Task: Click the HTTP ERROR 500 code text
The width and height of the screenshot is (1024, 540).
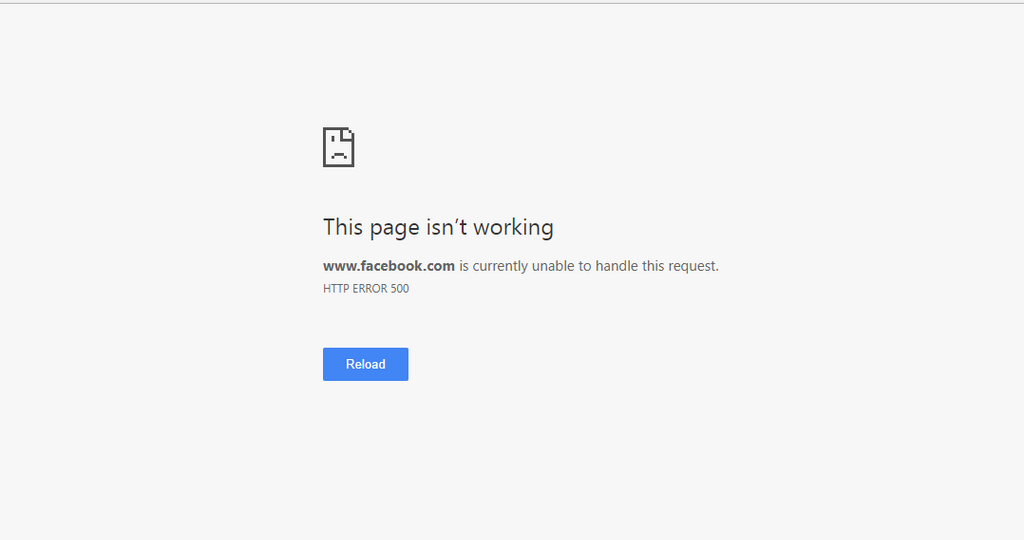Action: (366, 289)
